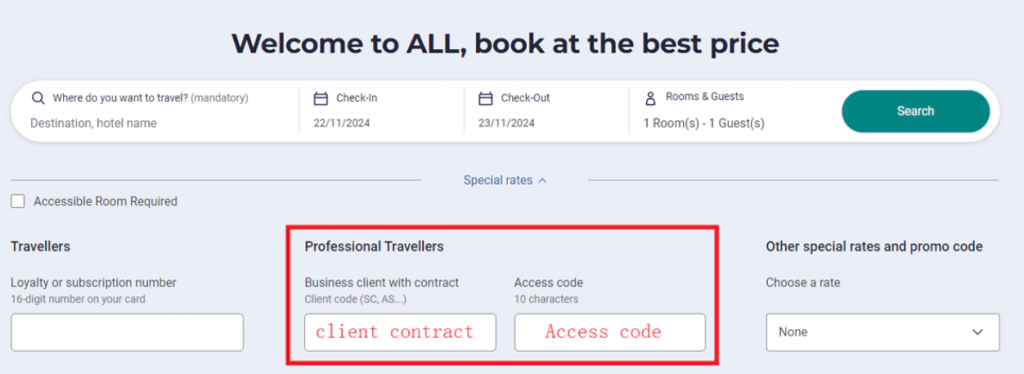Click the Check-Out calendar icon
The image size is (1024, 374).
[x=485, y=99]
